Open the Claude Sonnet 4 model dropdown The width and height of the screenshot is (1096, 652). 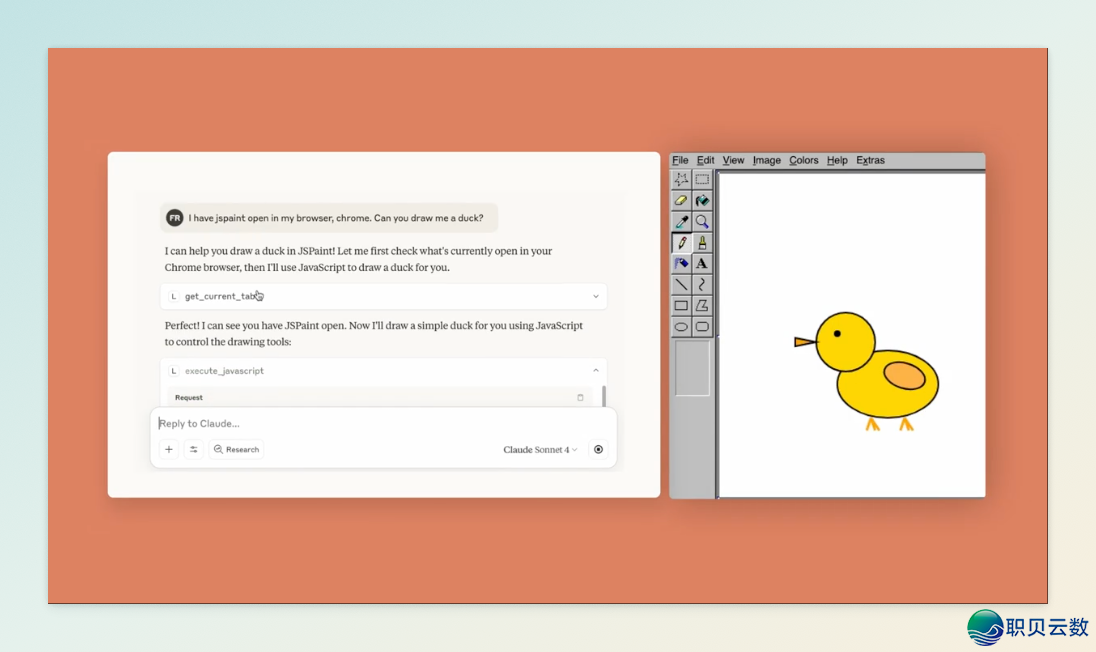point(540,449)
